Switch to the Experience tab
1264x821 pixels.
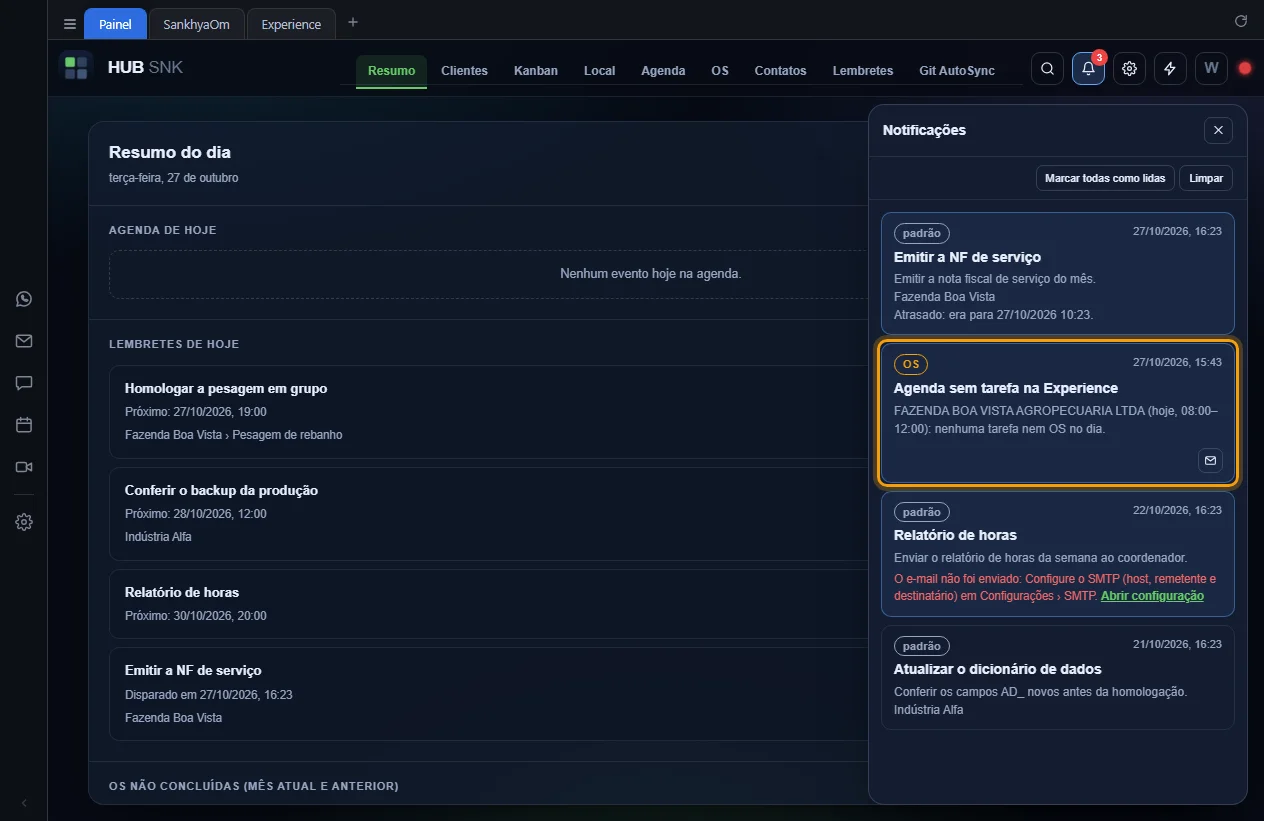coord(291,24)
